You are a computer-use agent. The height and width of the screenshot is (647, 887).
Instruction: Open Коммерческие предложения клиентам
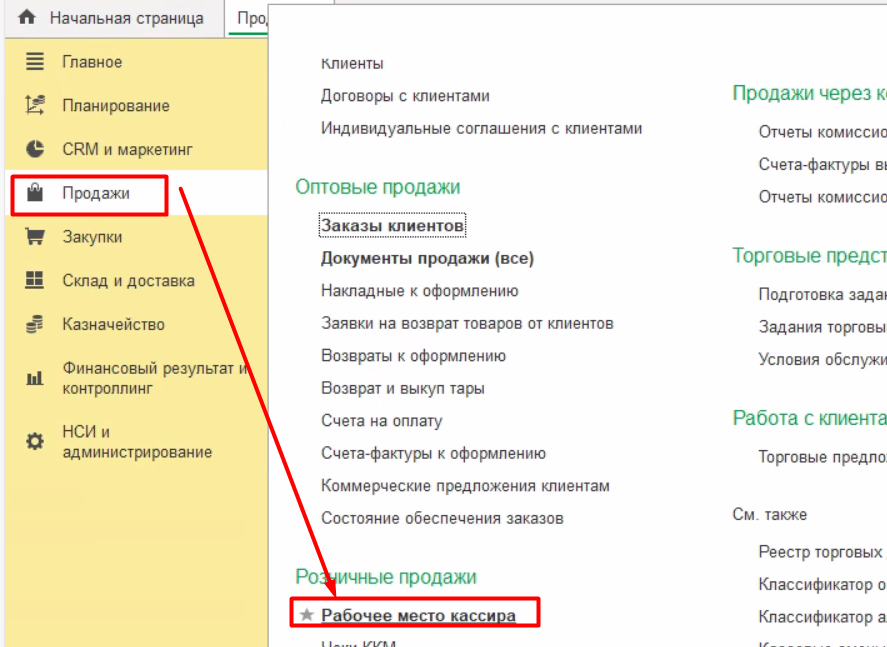pyautogui.click(x=465, y=485)
